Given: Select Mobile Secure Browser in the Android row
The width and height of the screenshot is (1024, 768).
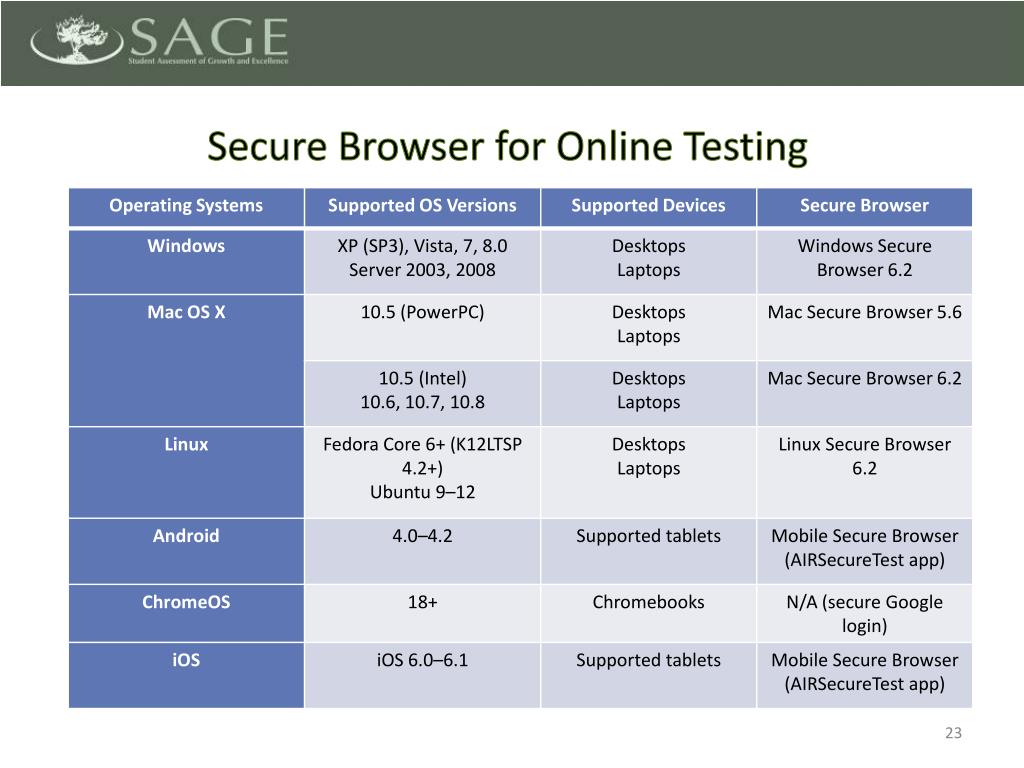Looking at the screenshot, I should [865, 551].
